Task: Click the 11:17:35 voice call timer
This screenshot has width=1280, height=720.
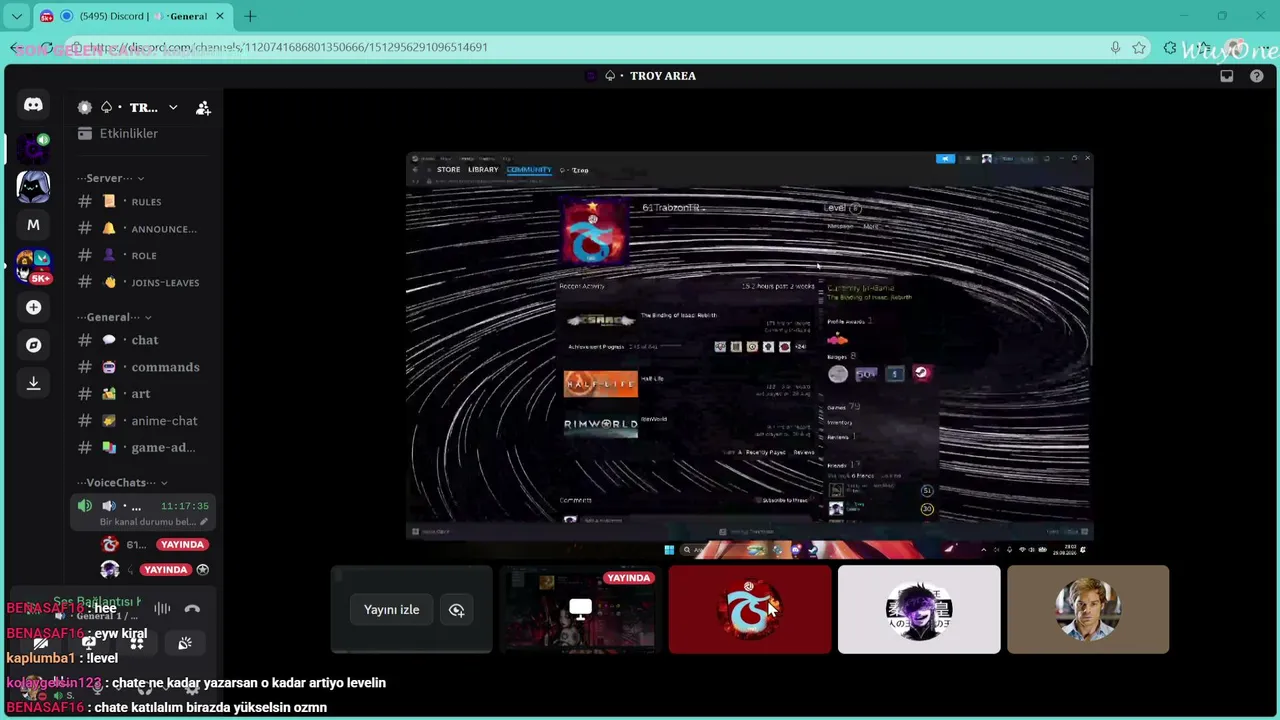Action: pyautogui.click(x=184, y=506)
